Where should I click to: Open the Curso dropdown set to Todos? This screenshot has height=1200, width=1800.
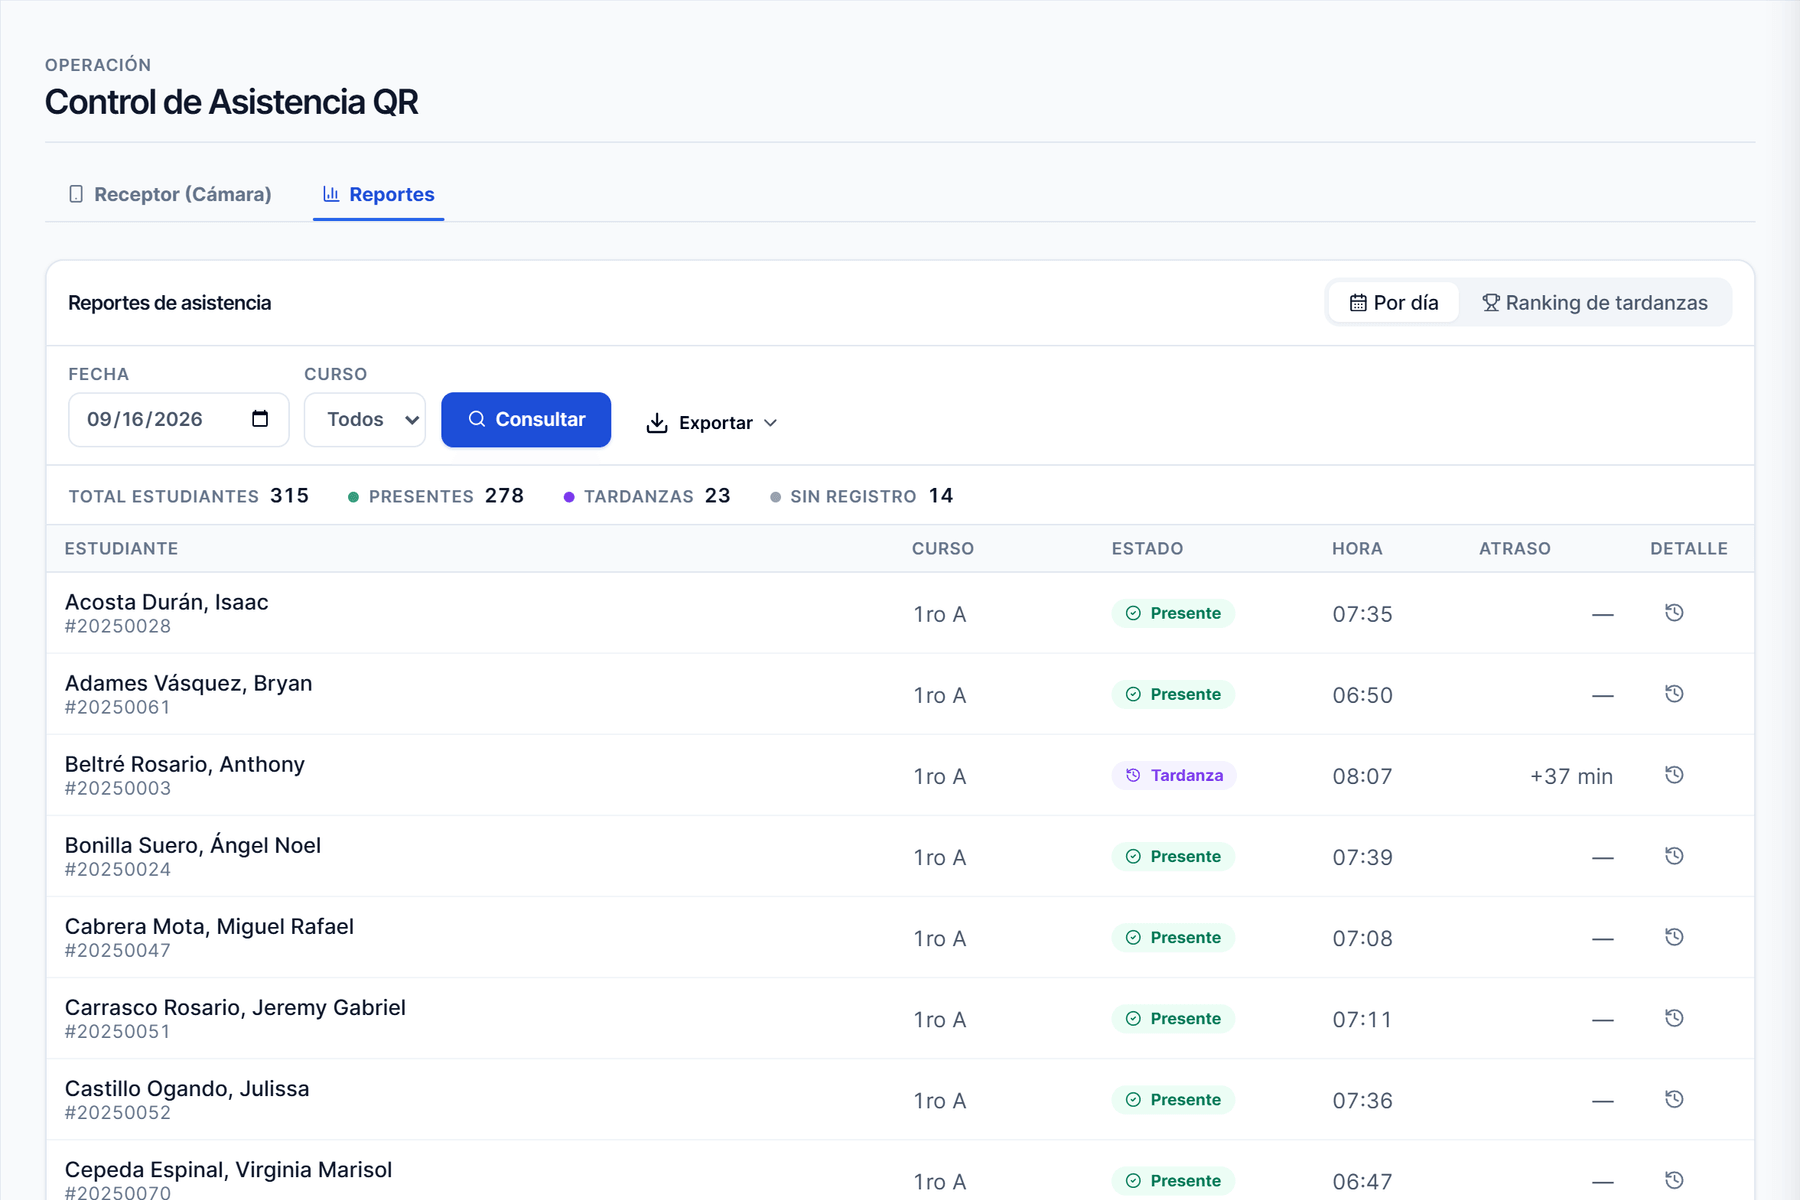click(365, 419)
